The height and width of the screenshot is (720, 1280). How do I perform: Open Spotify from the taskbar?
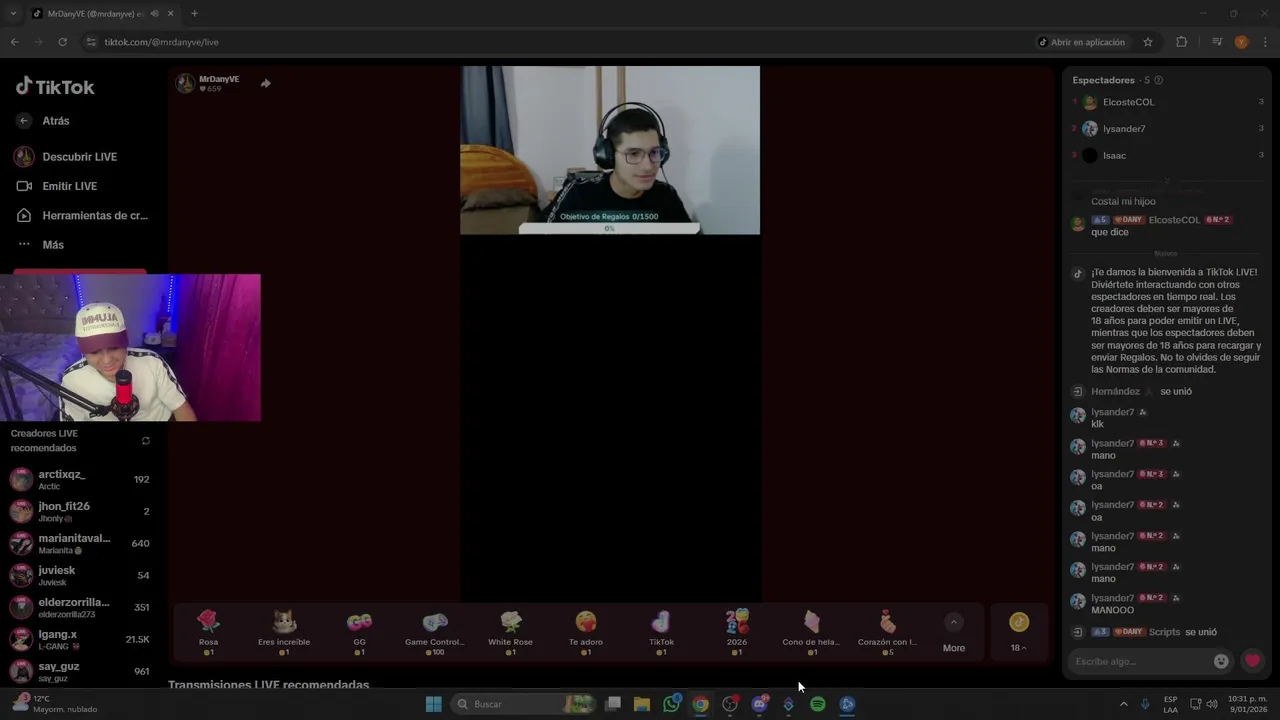coord(817,704)
